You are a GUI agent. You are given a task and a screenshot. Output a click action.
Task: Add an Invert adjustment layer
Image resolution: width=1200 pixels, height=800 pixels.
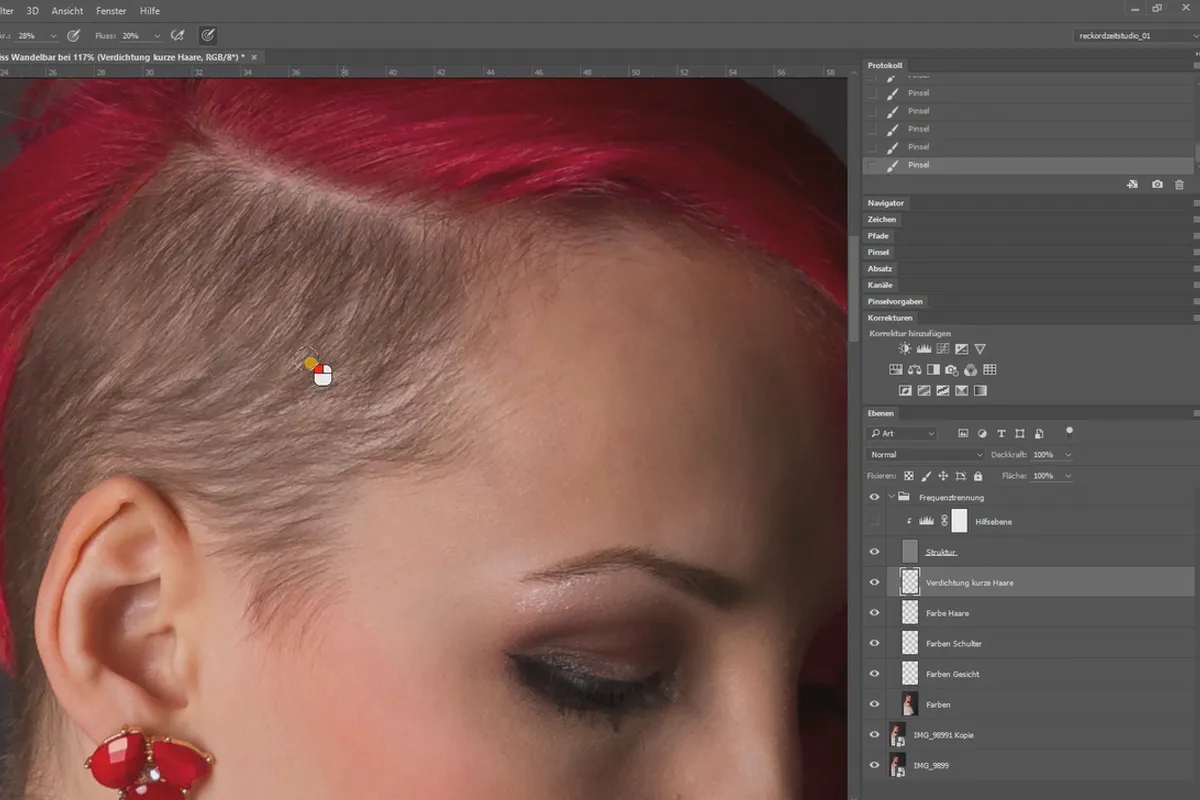tap(905, 391)
